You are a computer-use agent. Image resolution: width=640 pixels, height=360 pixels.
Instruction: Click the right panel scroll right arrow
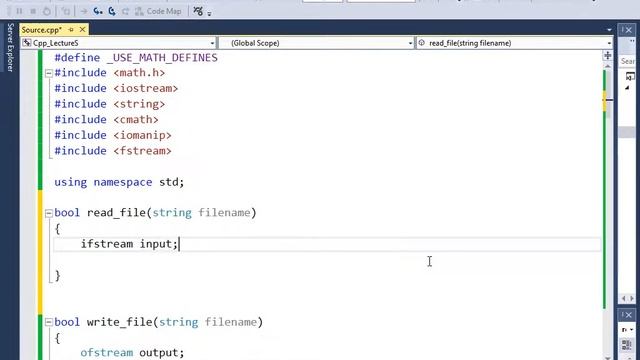pyautogui.click(x=632, y=299)
